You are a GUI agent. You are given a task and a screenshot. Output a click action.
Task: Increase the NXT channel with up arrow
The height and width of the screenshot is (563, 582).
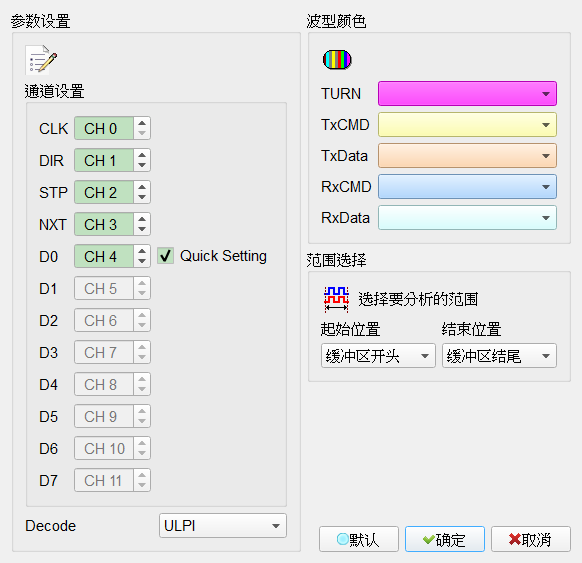point(142,219)
